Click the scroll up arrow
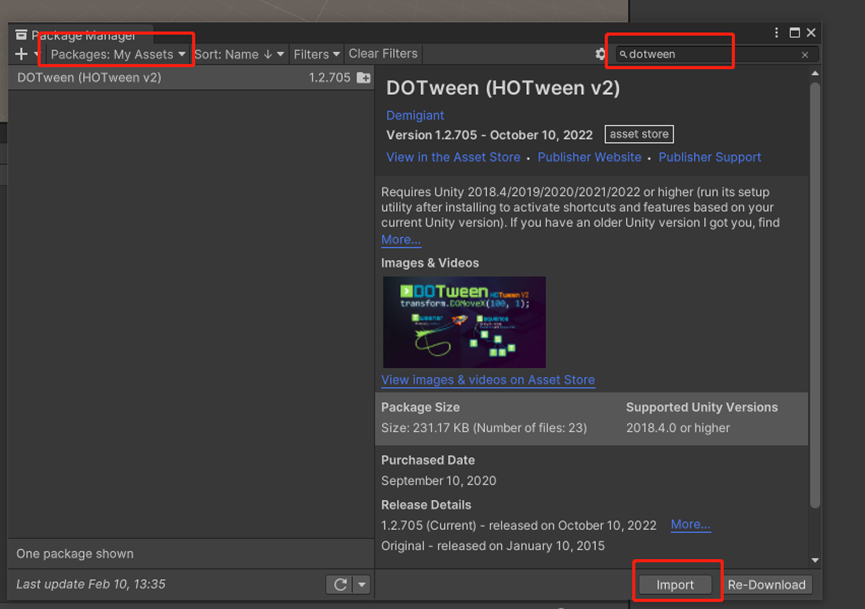 [815, 73]
